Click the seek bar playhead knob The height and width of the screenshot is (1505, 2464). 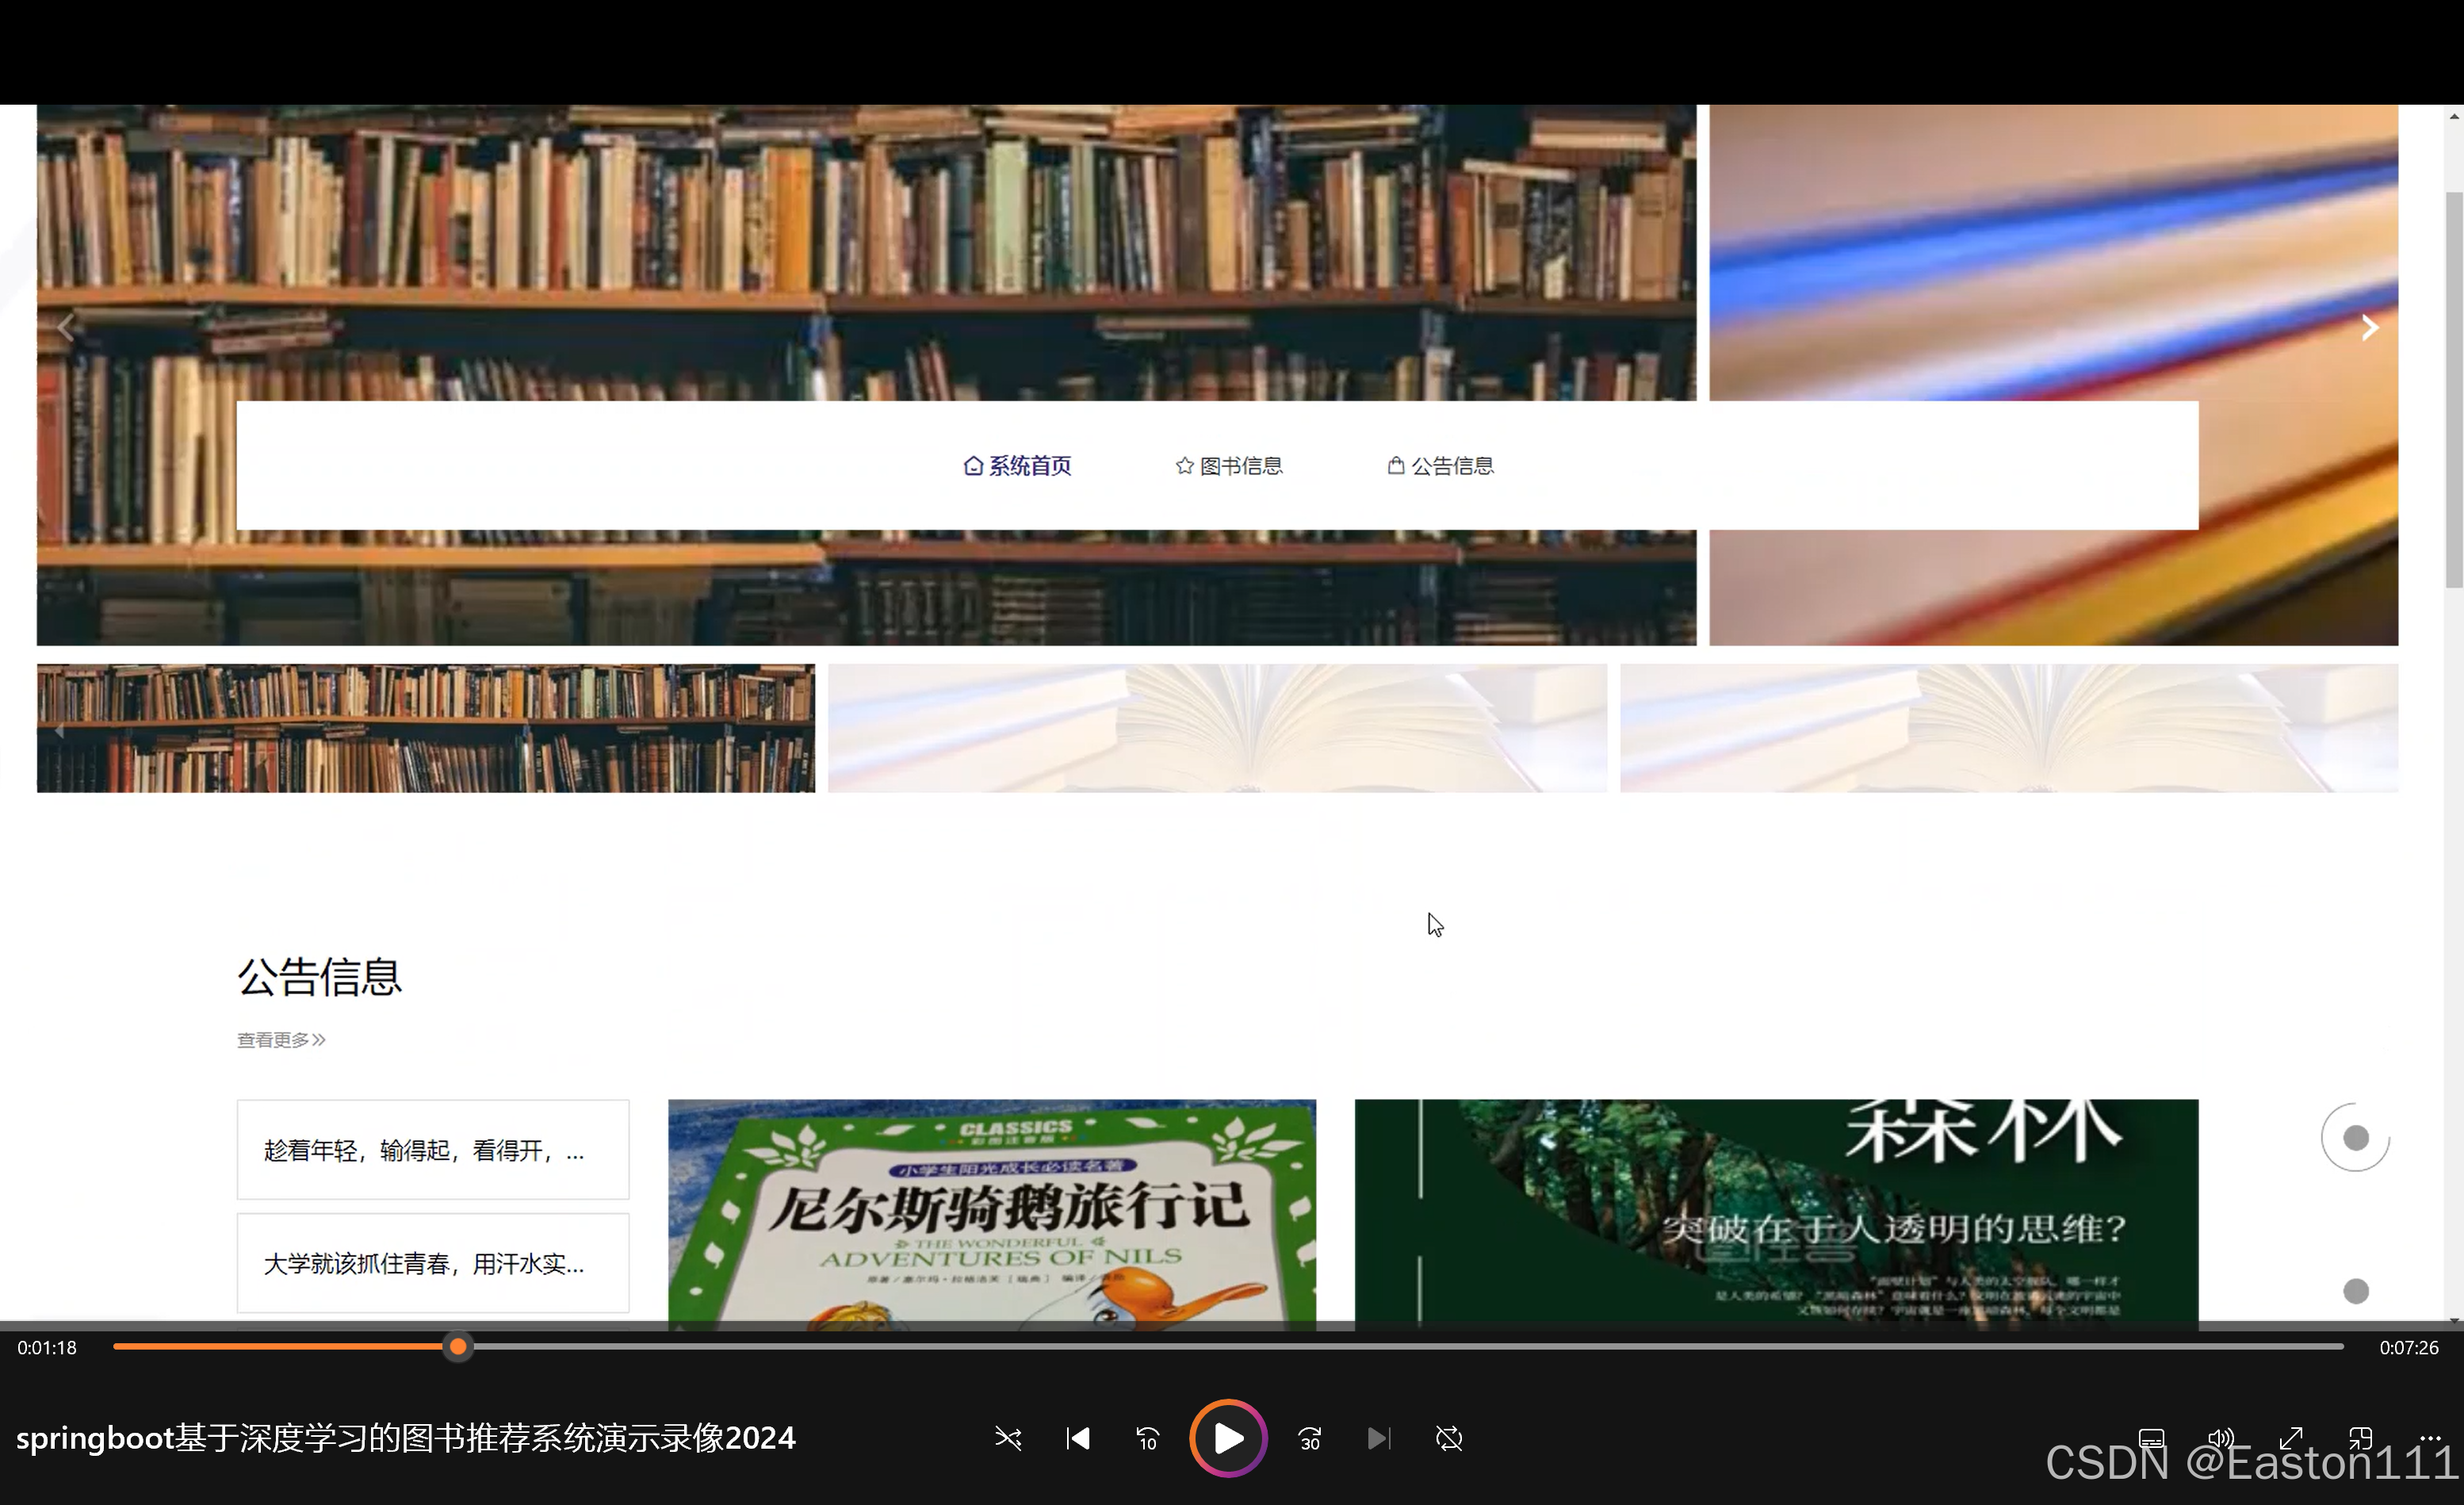458,1347
